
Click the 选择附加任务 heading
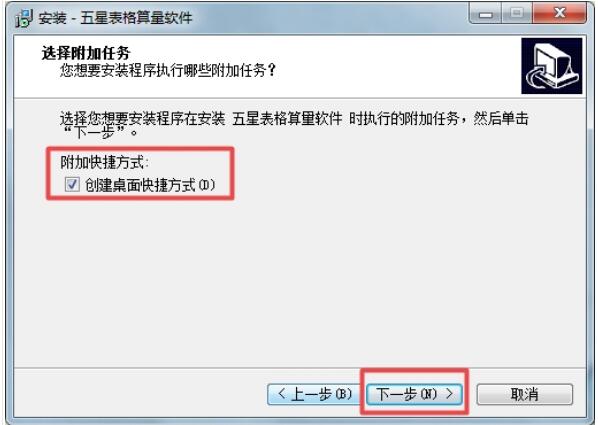click(x=86, y=53)
